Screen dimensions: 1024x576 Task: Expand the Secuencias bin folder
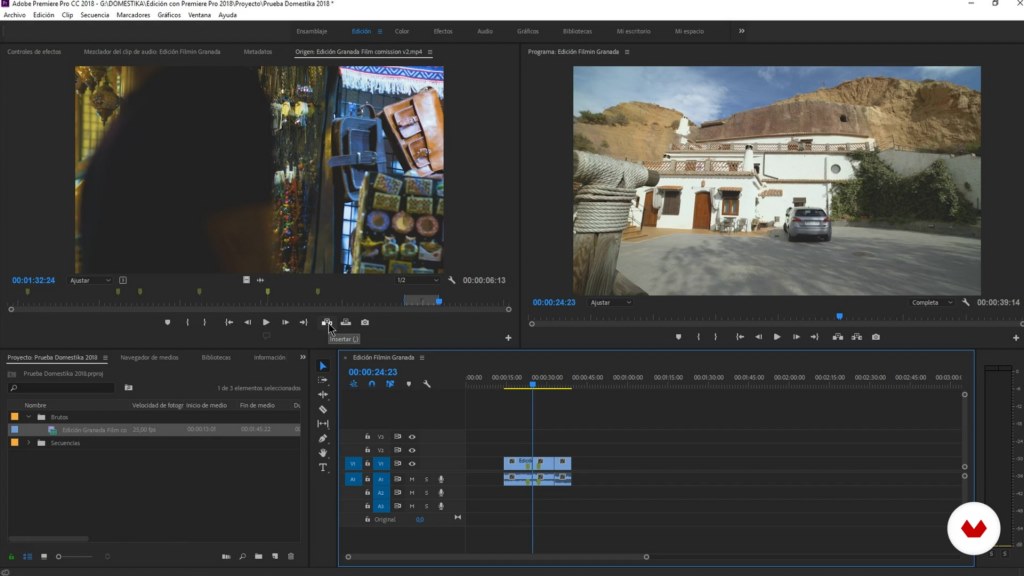click(29, 442)
